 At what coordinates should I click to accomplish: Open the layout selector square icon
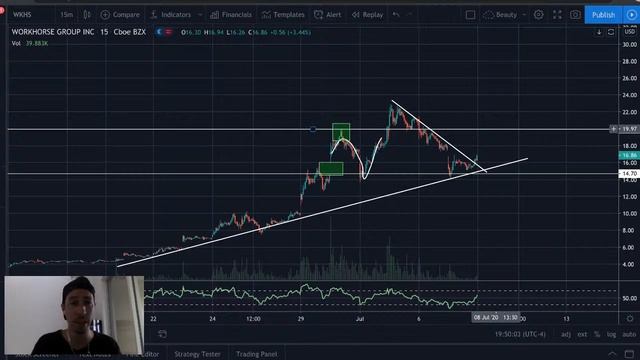[x=470, y=15]
